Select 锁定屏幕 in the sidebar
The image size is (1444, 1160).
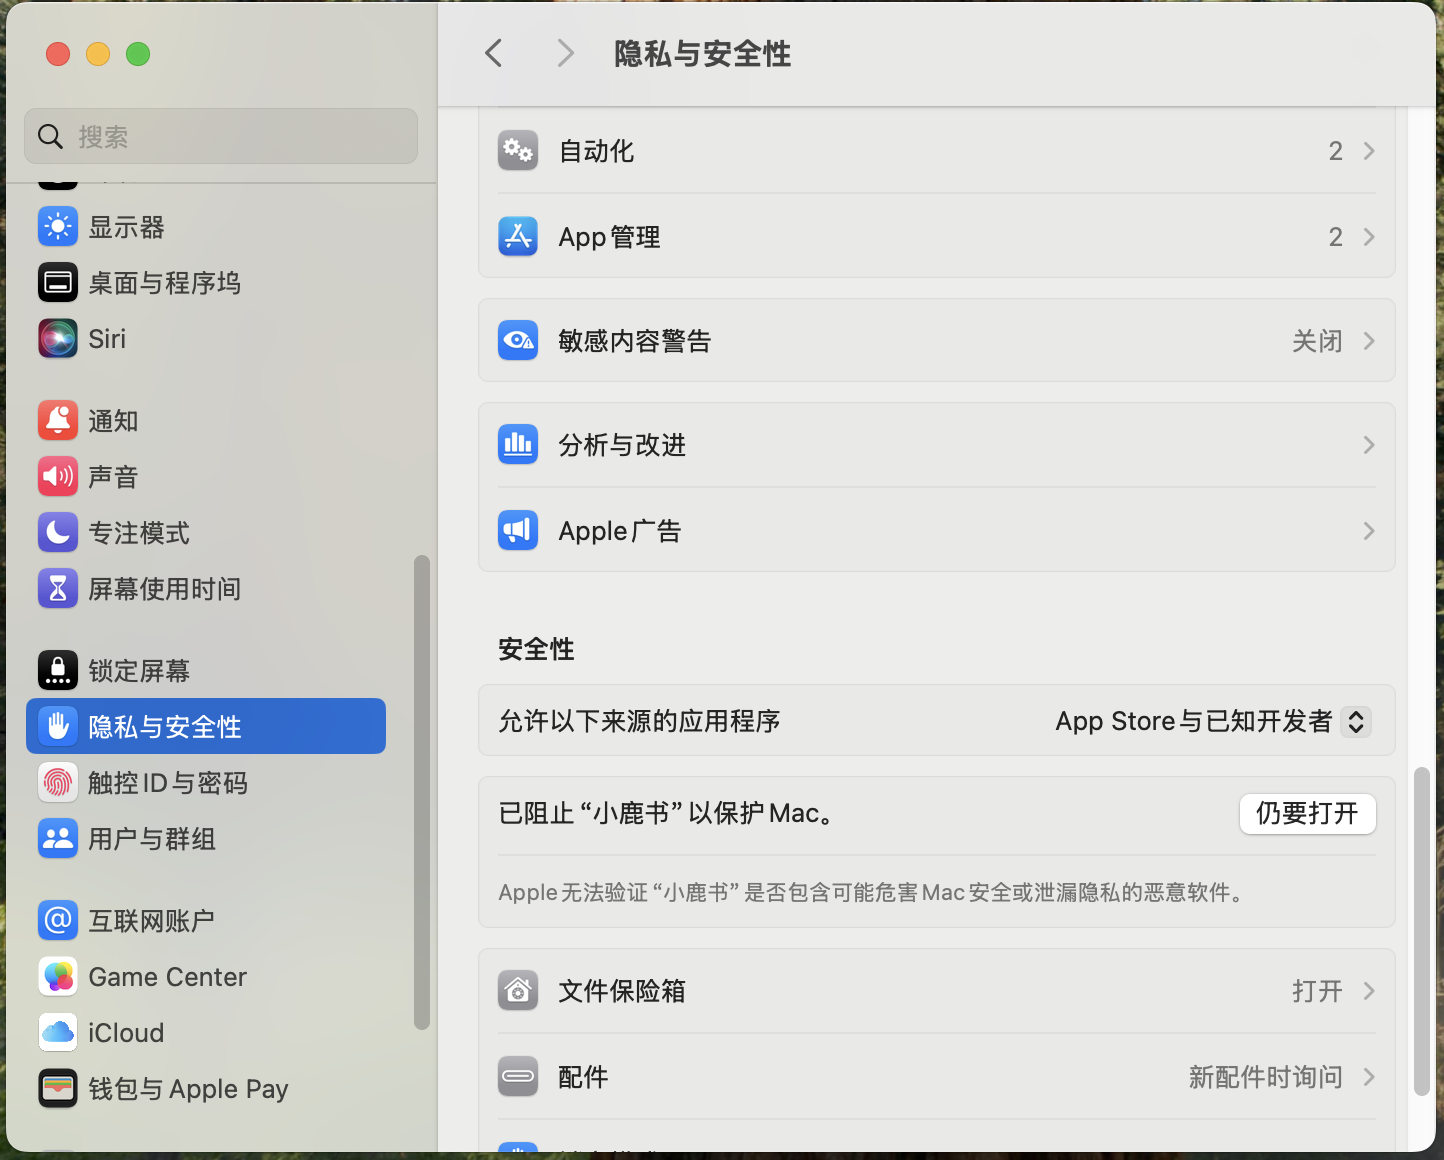[x=206, y=671]
